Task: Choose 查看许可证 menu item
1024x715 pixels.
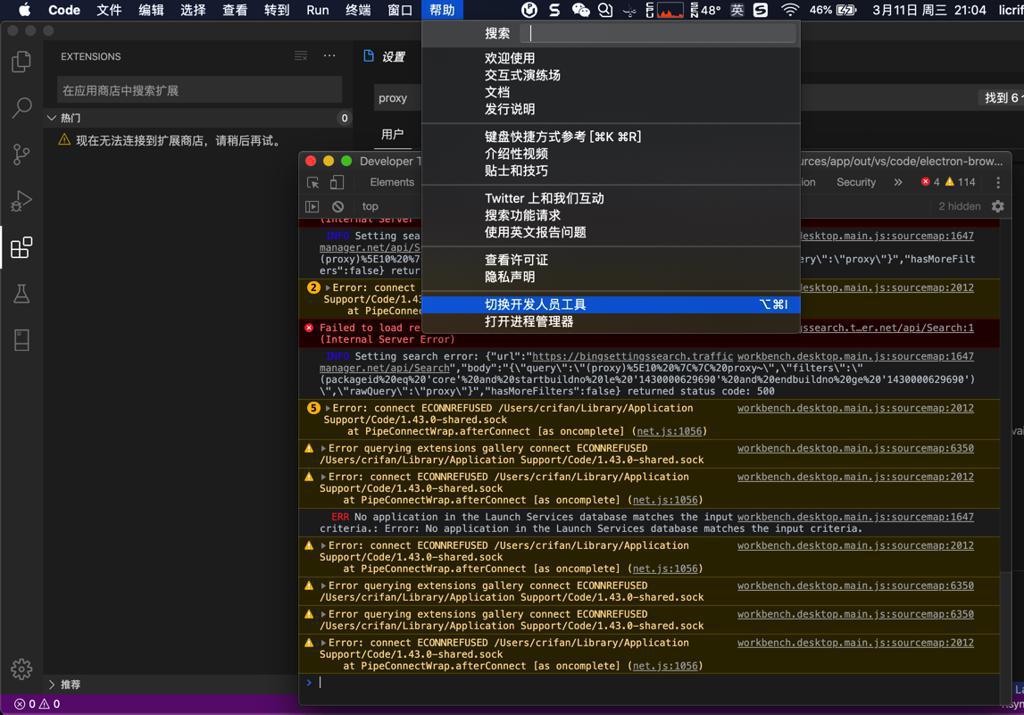Action: pos(611,260)
